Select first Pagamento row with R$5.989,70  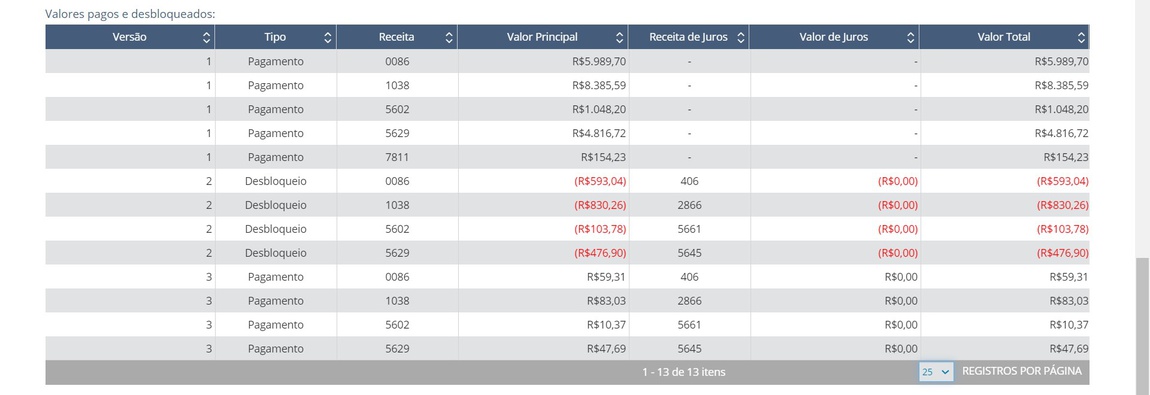[567, 62]
